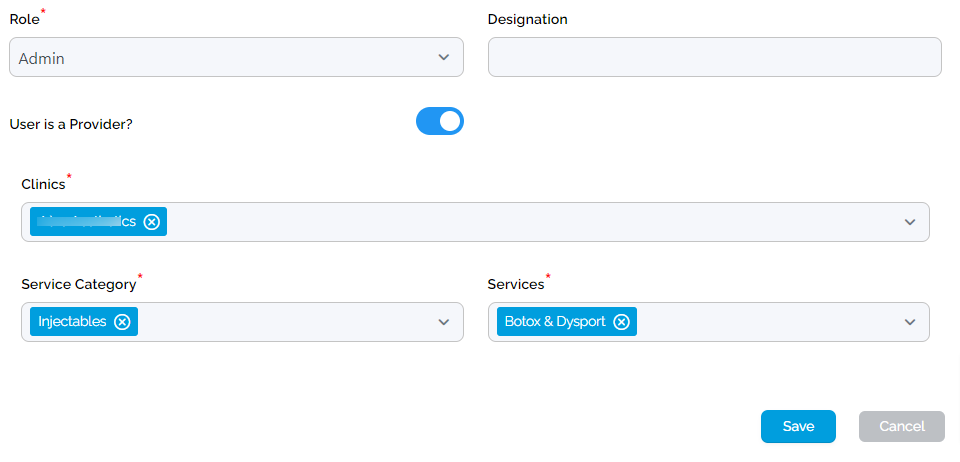Click the Role field label

24,20
